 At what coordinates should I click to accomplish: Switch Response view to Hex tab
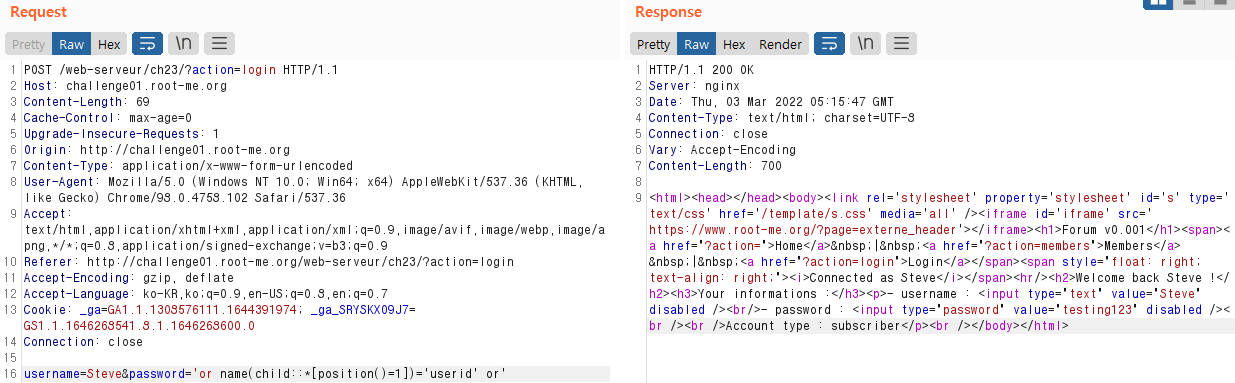(x=734, y=44)
